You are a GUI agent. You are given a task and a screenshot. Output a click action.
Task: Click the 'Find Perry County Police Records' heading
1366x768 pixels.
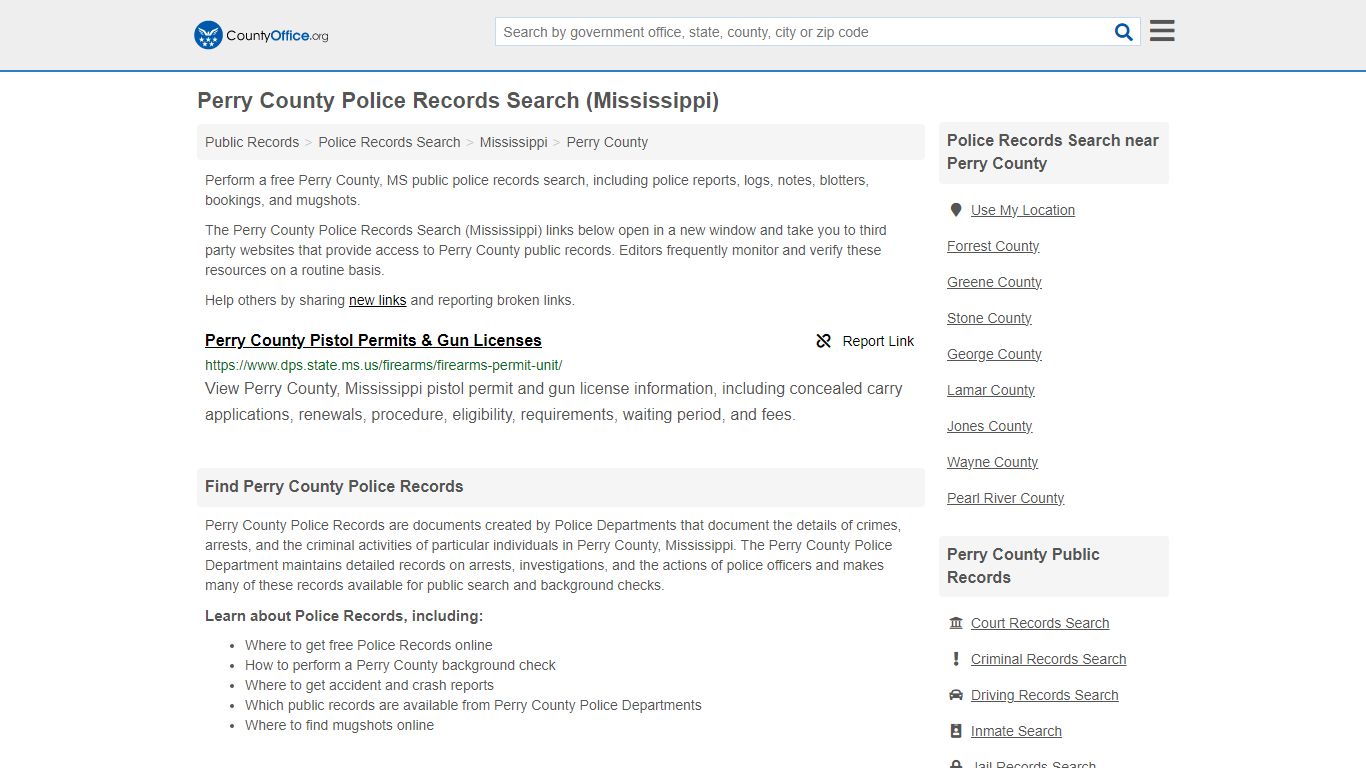334,487
